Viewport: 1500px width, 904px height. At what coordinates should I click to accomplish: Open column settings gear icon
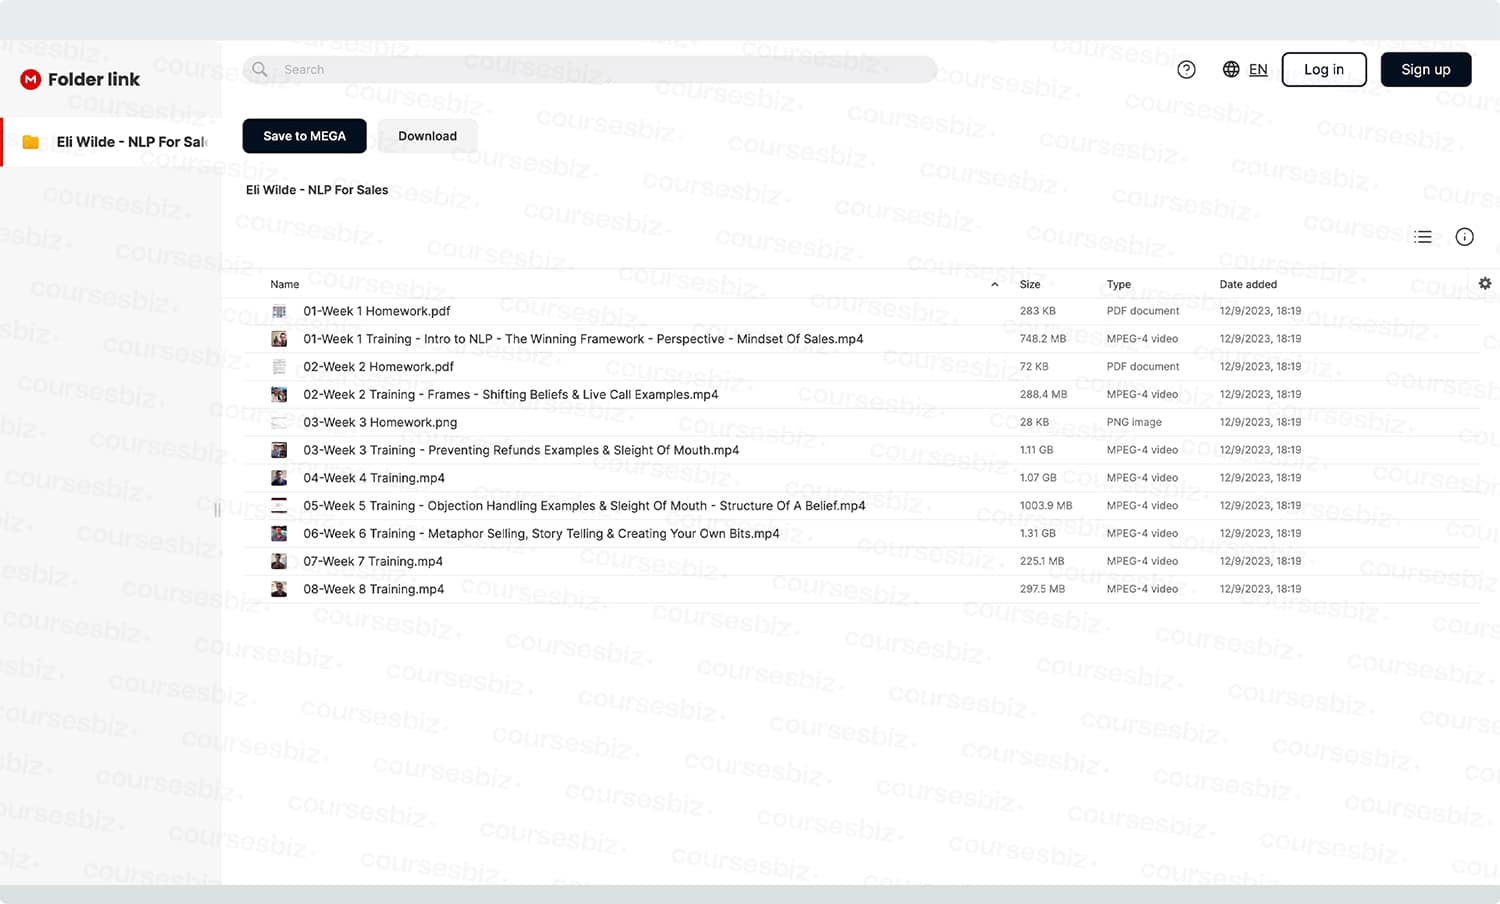point(1485,284)
